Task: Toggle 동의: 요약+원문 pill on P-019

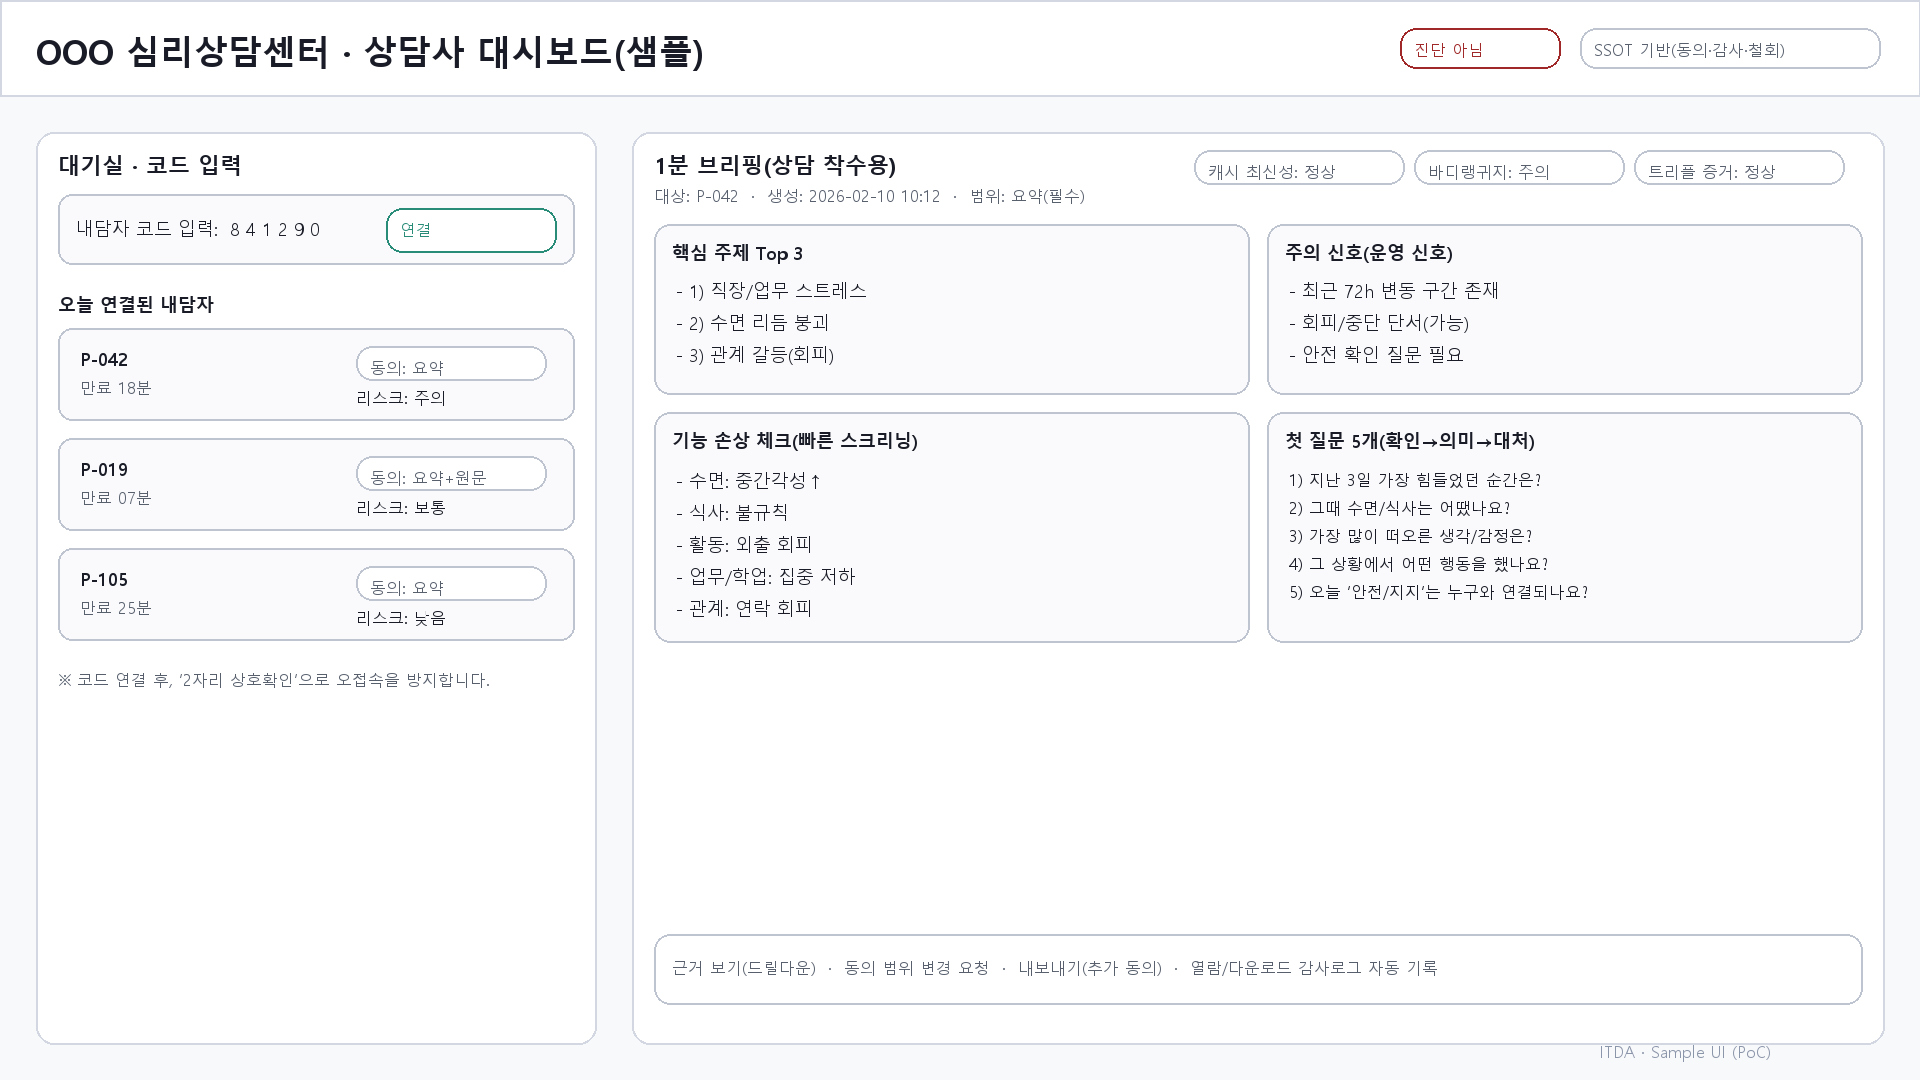Action: pos(450,473)
